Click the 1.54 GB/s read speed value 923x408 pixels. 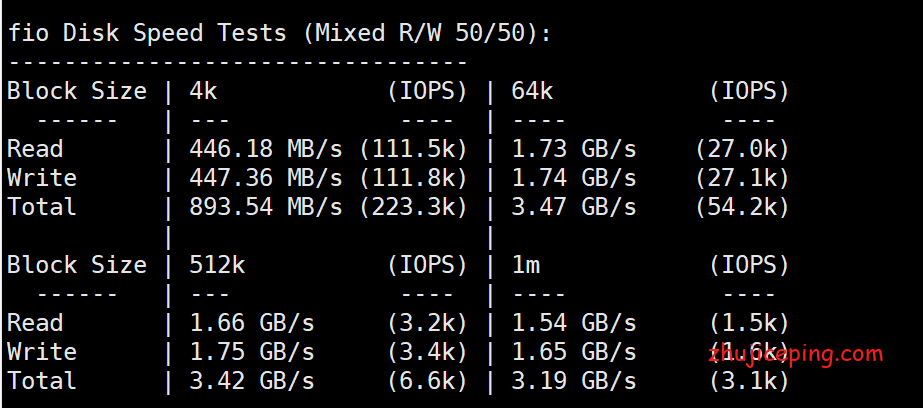(573, 323)
